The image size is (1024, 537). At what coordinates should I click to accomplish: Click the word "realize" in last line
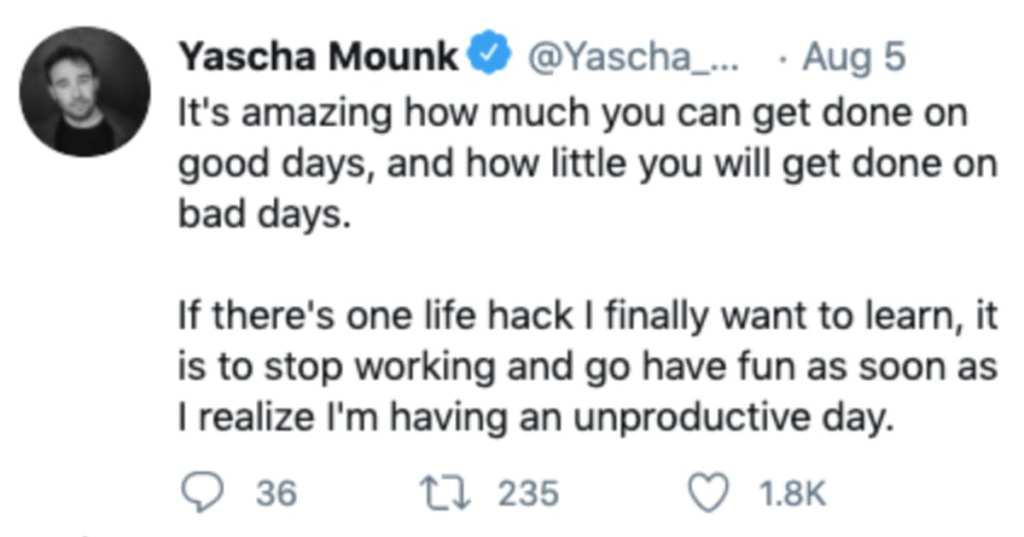point(256,417)
